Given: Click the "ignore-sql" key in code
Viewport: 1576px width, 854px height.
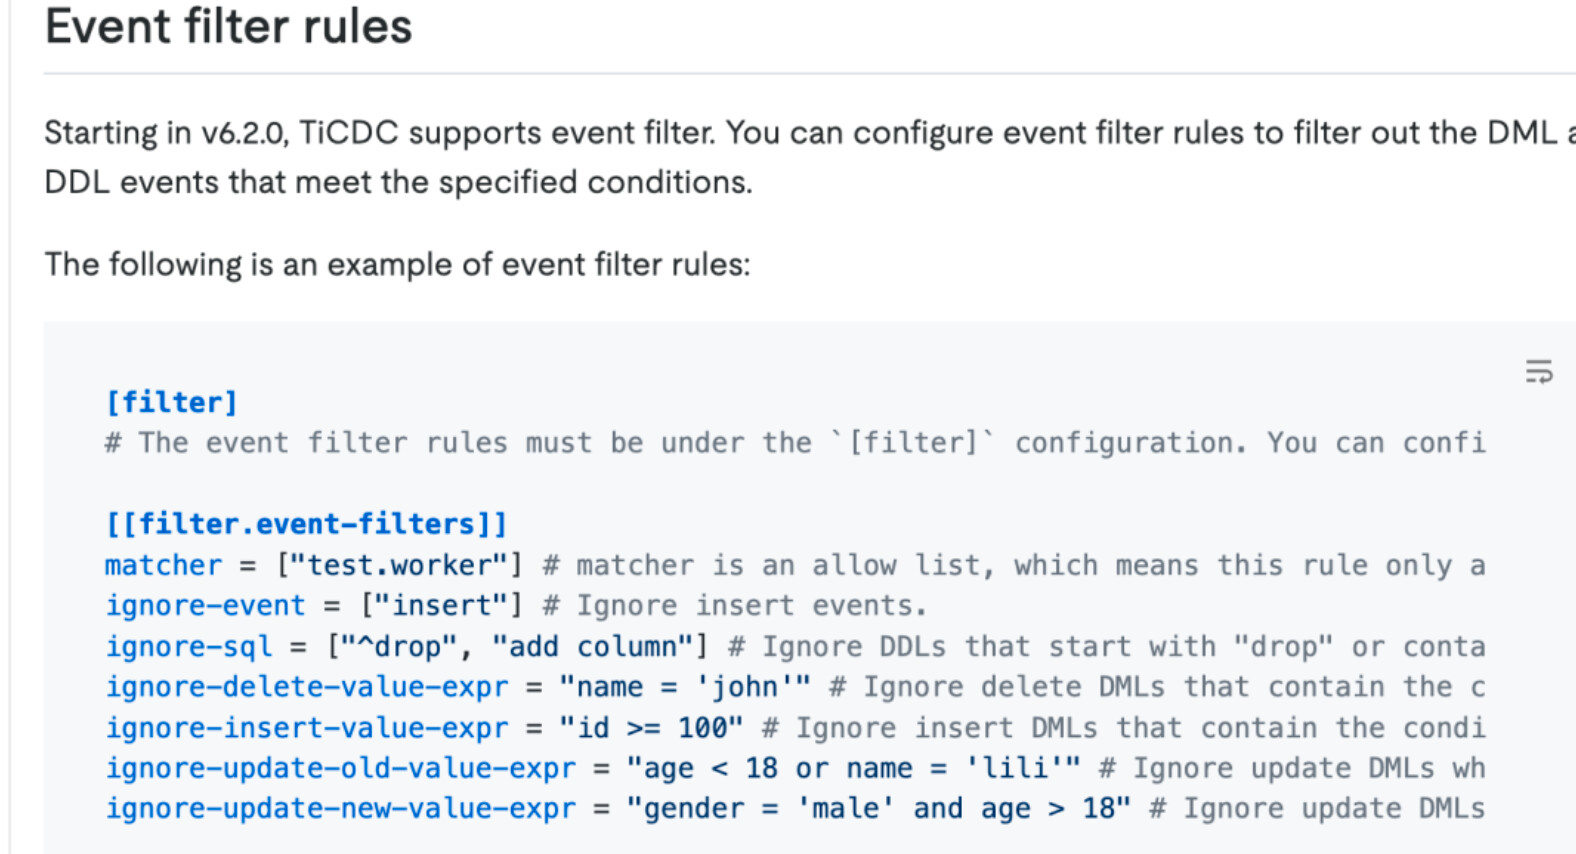Looking at the screenshot, I should click(188, 647).
